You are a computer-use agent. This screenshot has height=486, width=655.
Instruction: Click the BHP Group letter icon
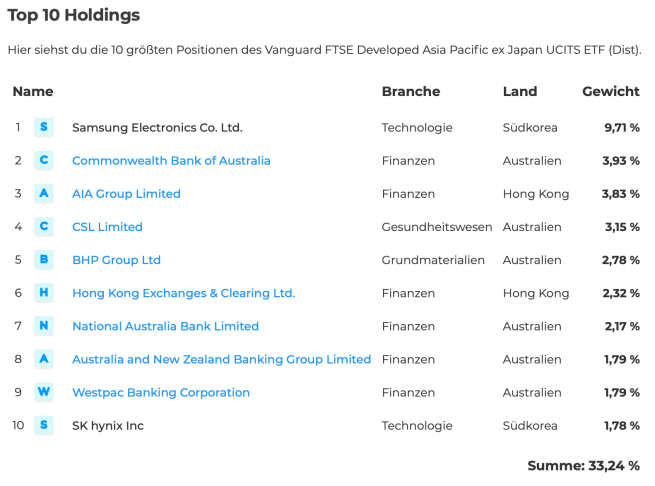tap(43, 260)
